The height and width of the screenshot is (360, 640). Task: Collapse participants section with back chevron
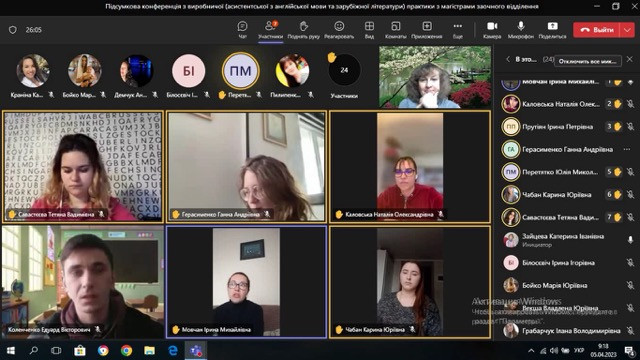click(508, 60)
